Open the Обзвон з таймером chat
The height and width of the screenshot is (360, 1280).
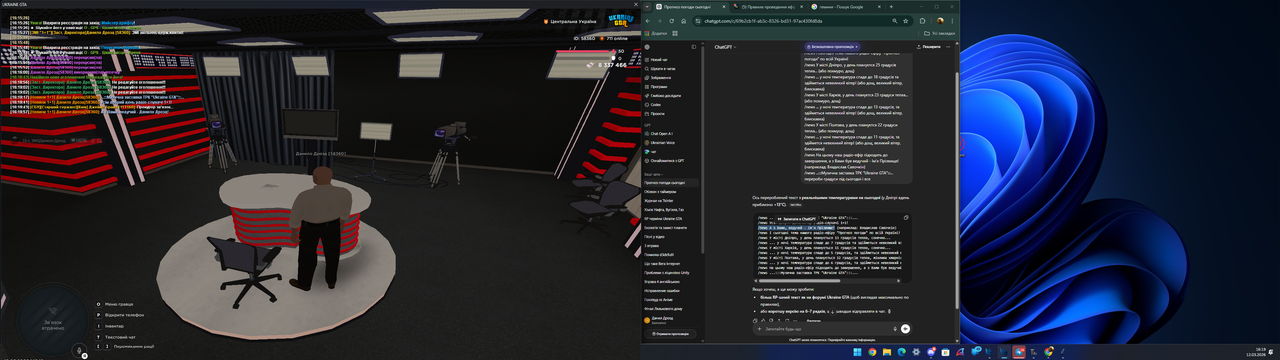pyautogui.click(x=672, y=192)
